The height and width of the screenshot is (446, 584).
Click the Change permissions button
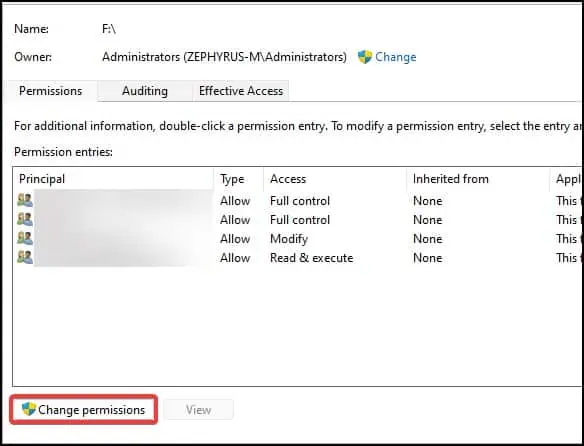tap(83, 410)
